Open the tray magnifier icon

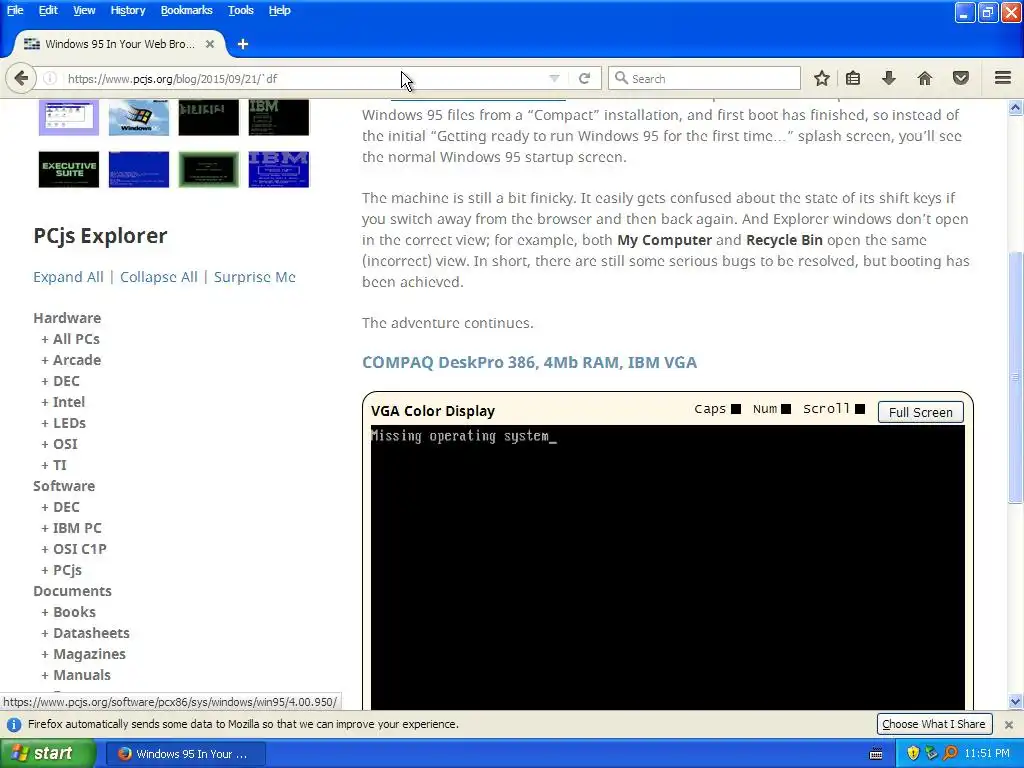pos(950,754)
